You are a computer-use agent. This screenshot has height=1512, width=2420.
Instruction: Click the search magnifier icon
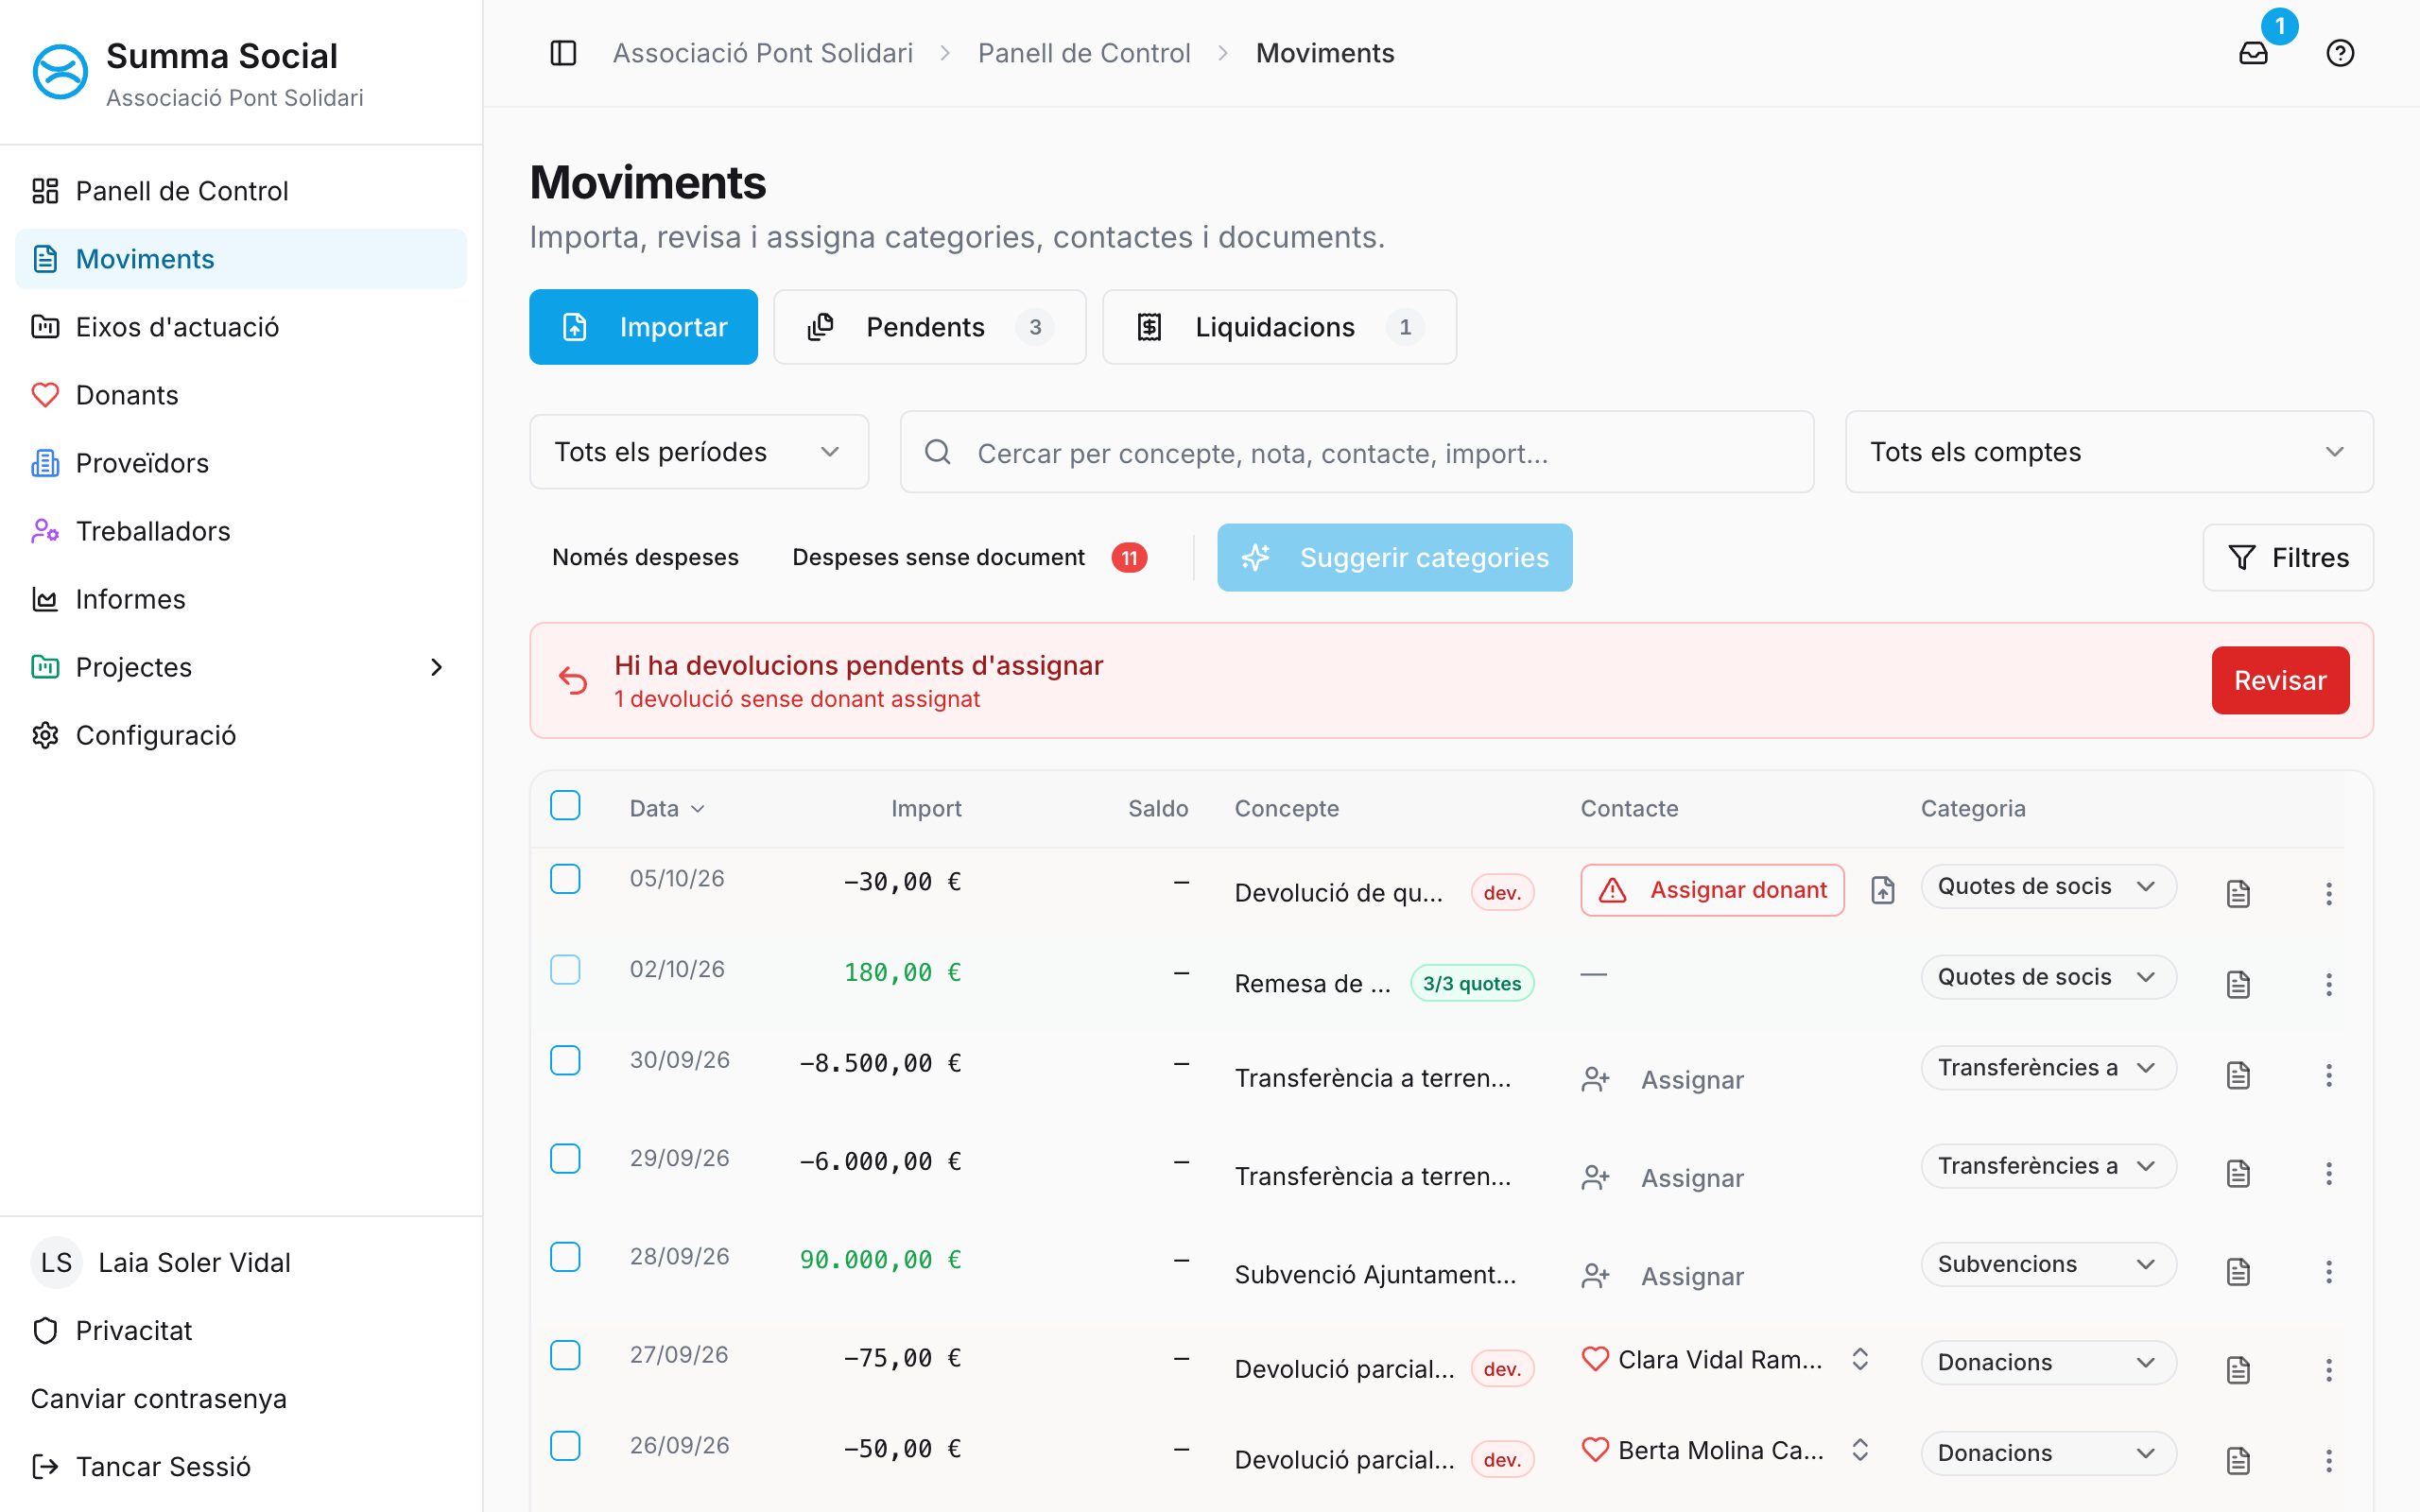pos(938,452)
